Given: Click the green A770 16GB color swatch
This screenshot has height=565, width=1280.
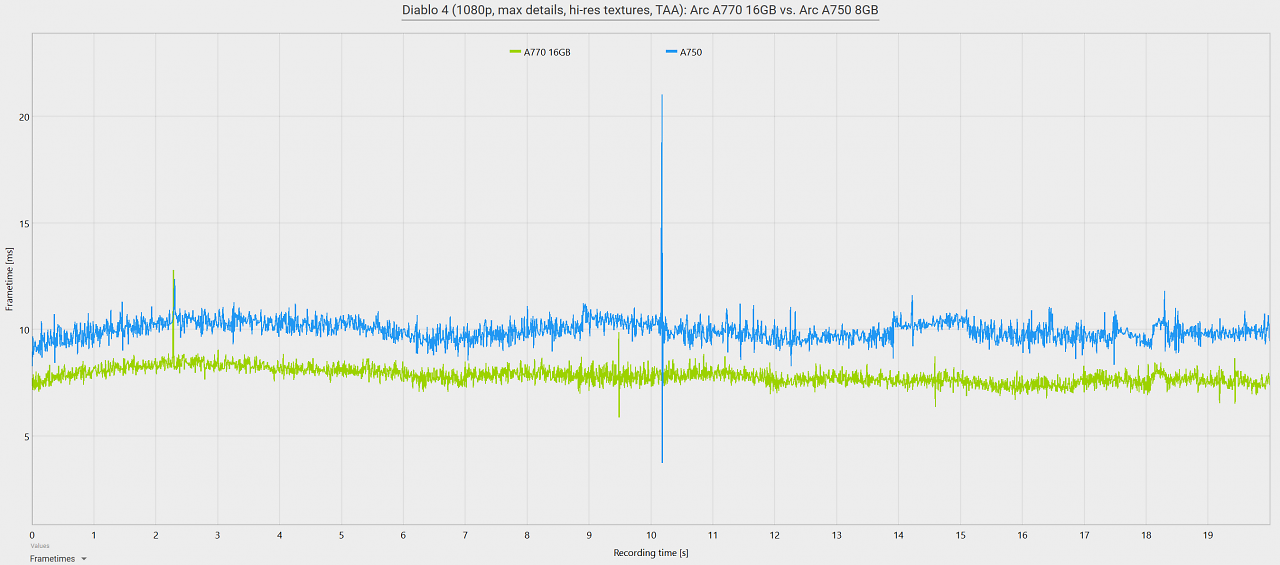Looking at the screenshot, I should tap(515, 52).
